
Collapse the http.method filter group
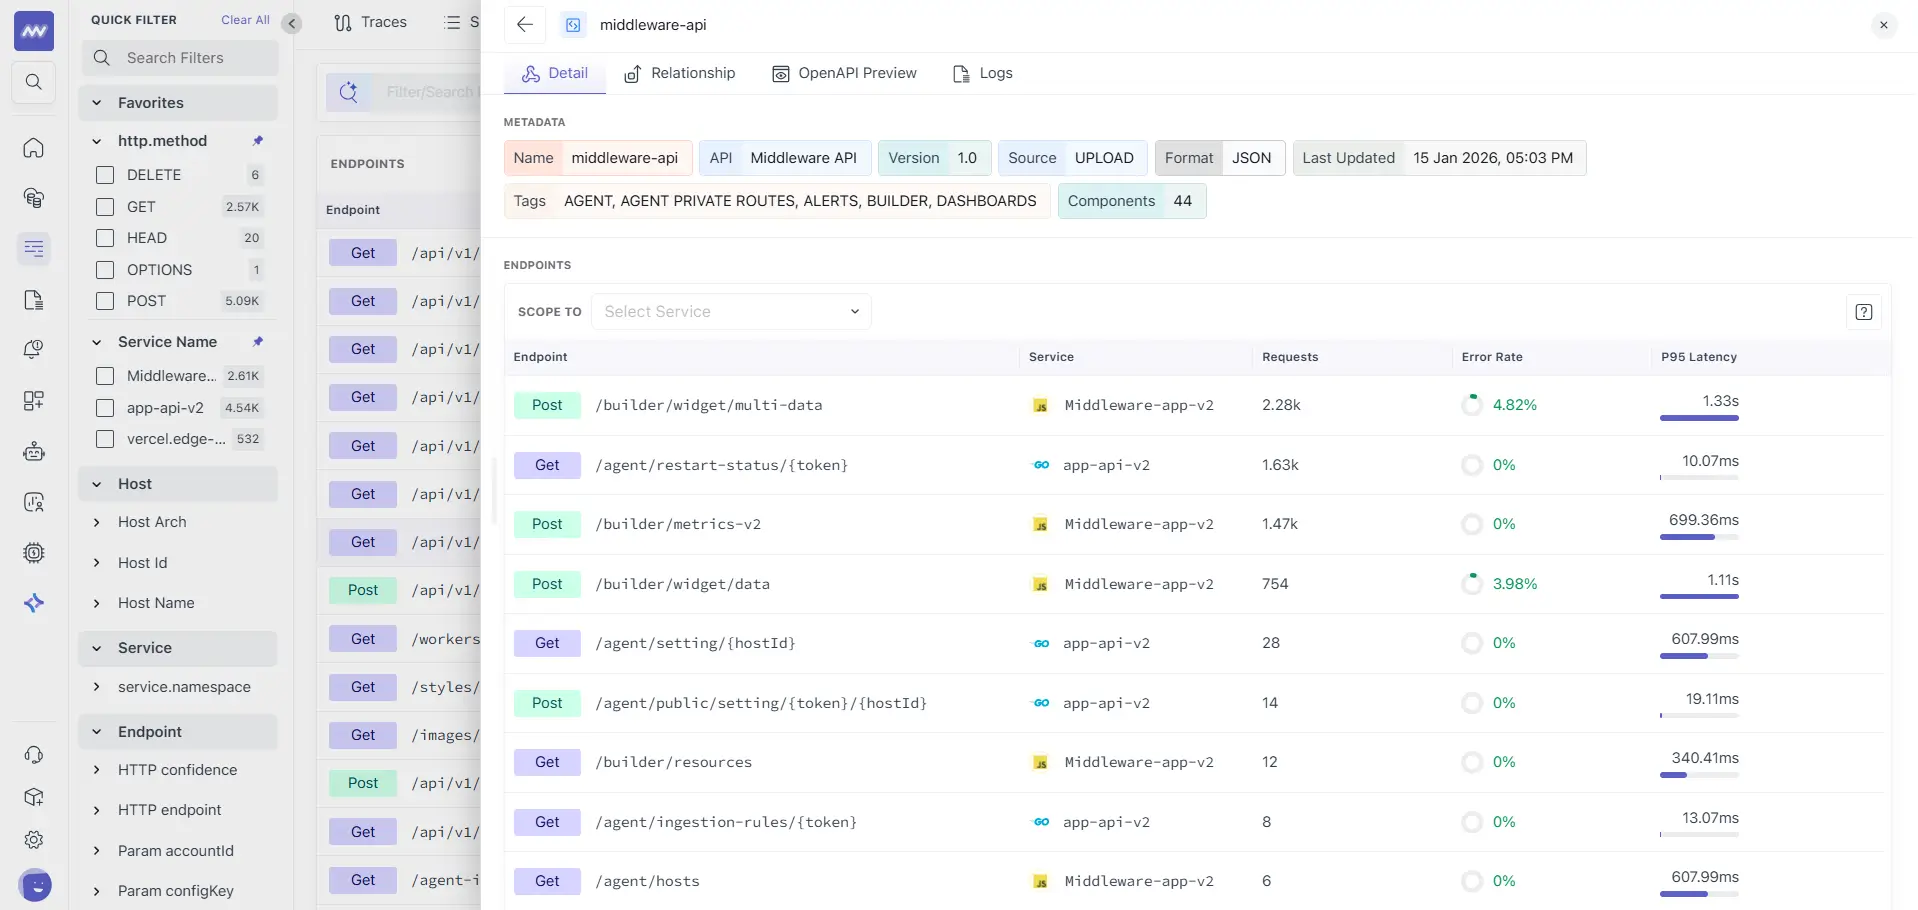coord(96,141)
